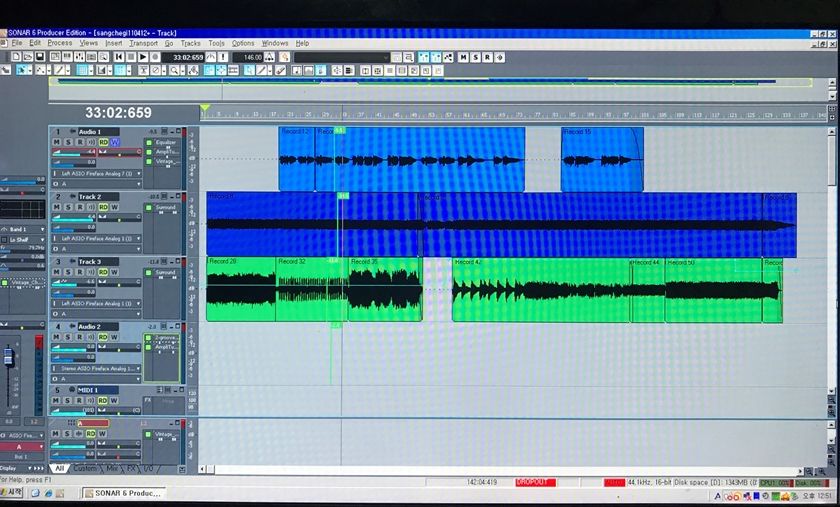Viewport: 840px width, 507px height.
Task: Click the Track 2 pan slider
Action: [120, 218]
